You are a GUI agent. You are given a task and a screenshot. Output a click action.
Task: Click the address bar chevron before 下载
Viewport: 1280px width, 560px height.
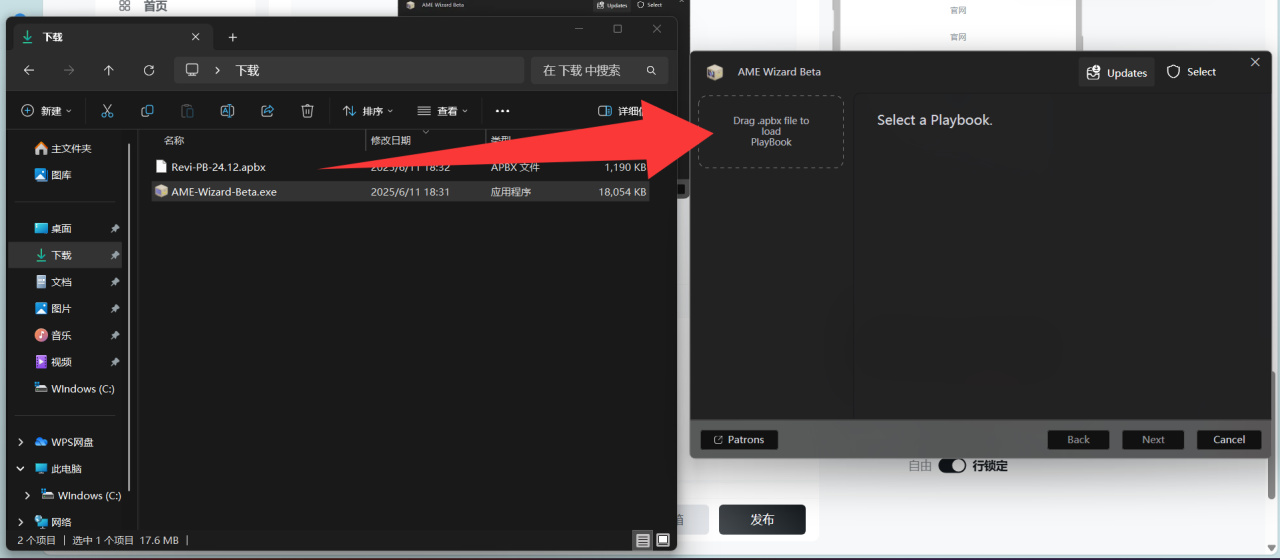(x=217, y=70)
